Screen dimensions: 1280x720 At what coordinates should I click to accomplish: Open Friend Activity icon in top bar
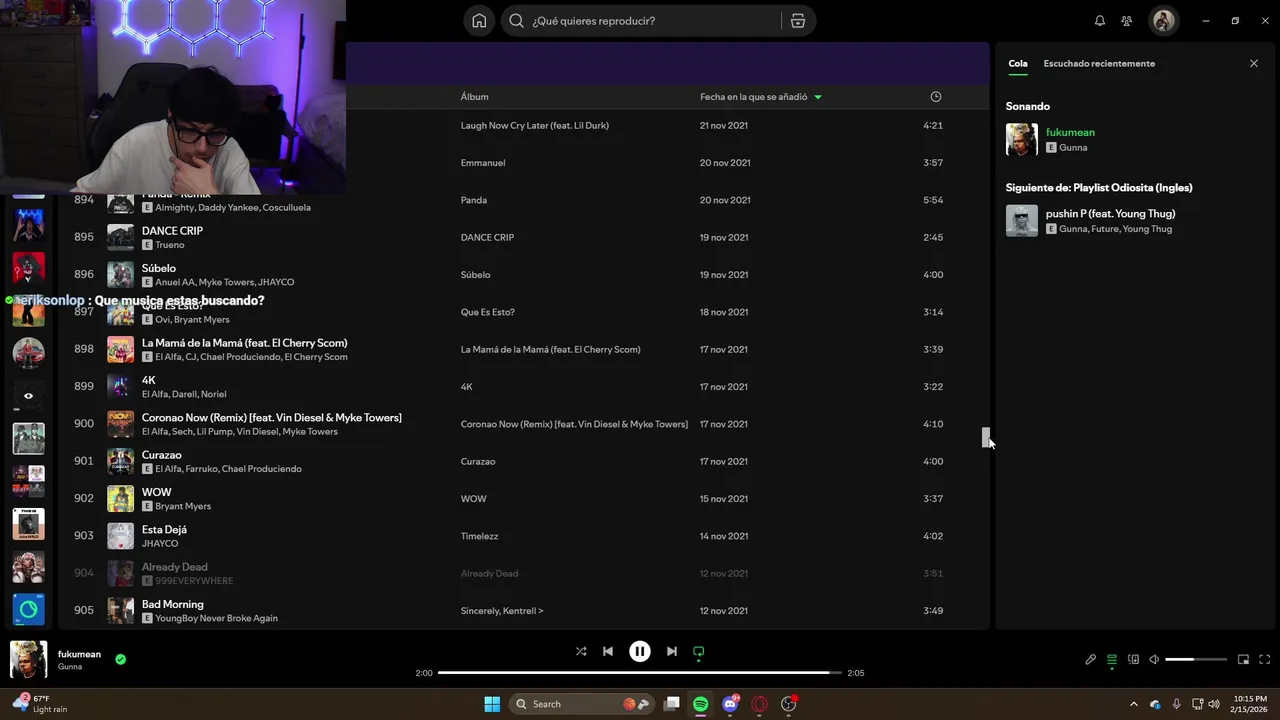coord(1127,21)
